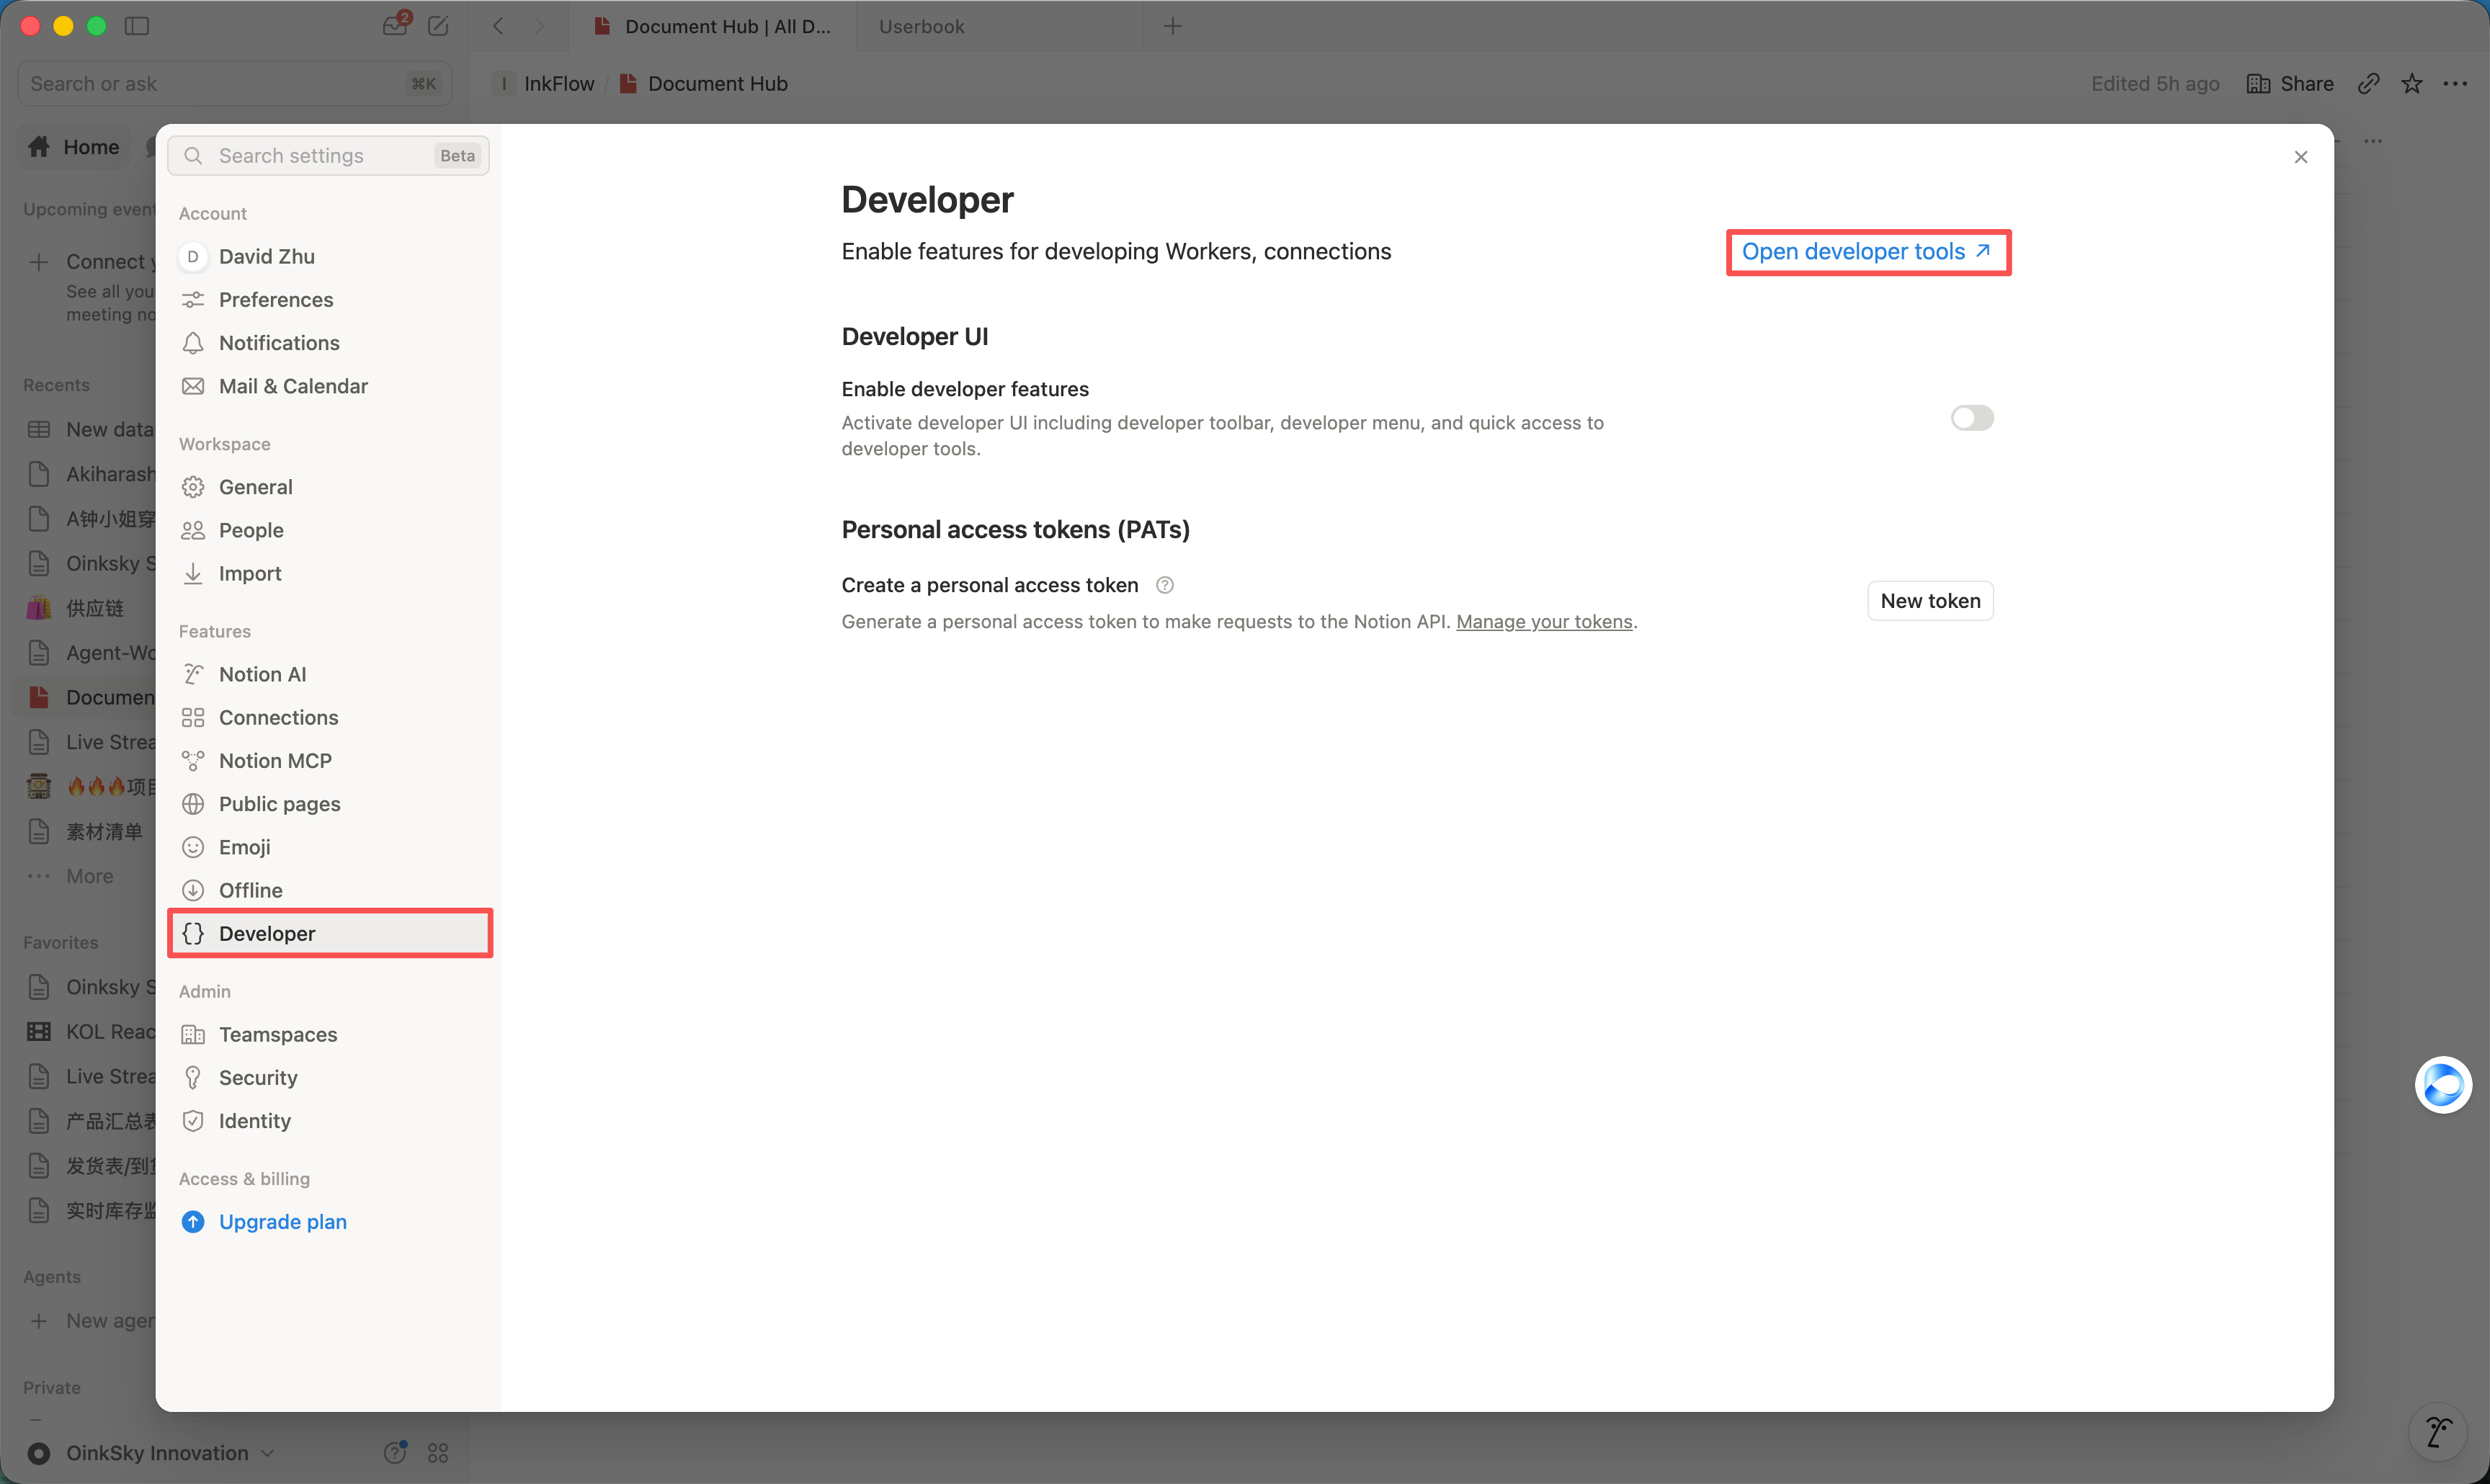This screenshot has height=1484, width=2490.
Task: Star the Document Hub page
Action: coord(2412,84)
